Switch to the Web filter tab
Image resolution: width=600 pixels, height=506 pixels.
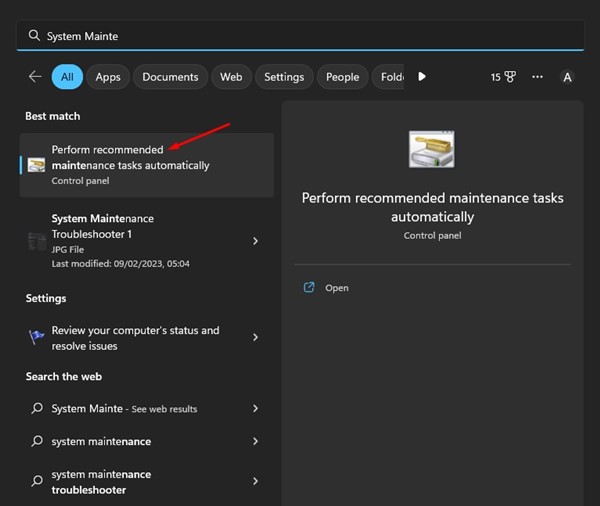tap(231, 77)
